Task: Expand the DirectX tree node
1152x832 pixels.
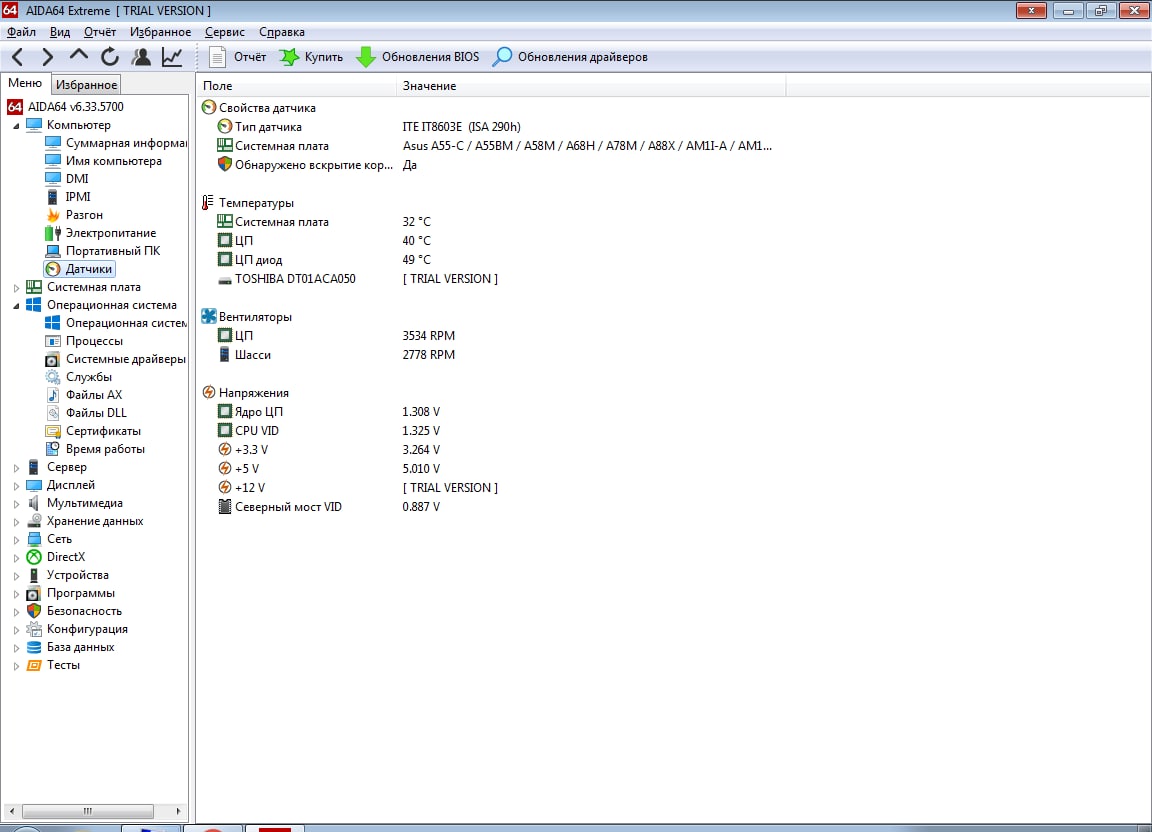Action: click(x=16, y=557)
